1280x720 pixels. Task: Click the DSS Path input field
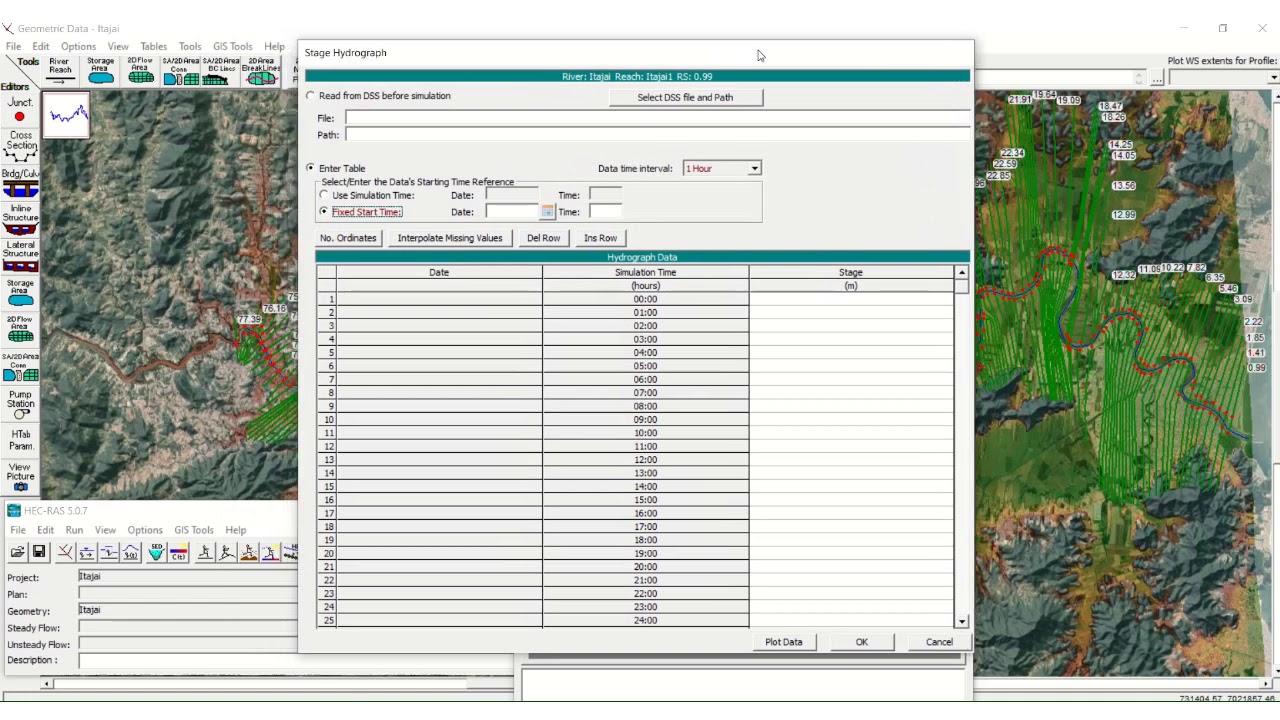657,135
